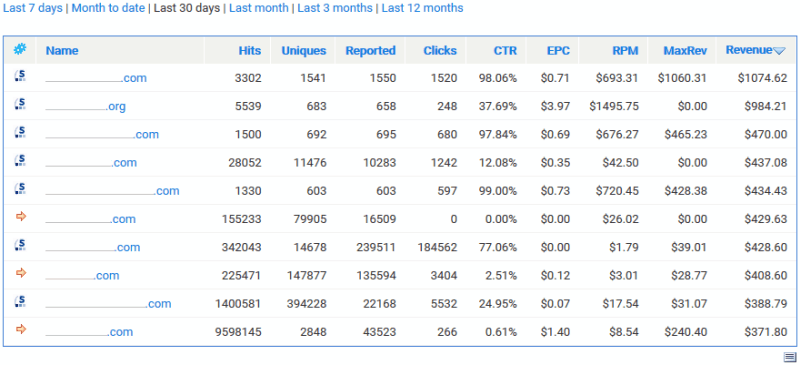Click the orange redirect arrow in 225471 hits row

(x=20, y=273)
